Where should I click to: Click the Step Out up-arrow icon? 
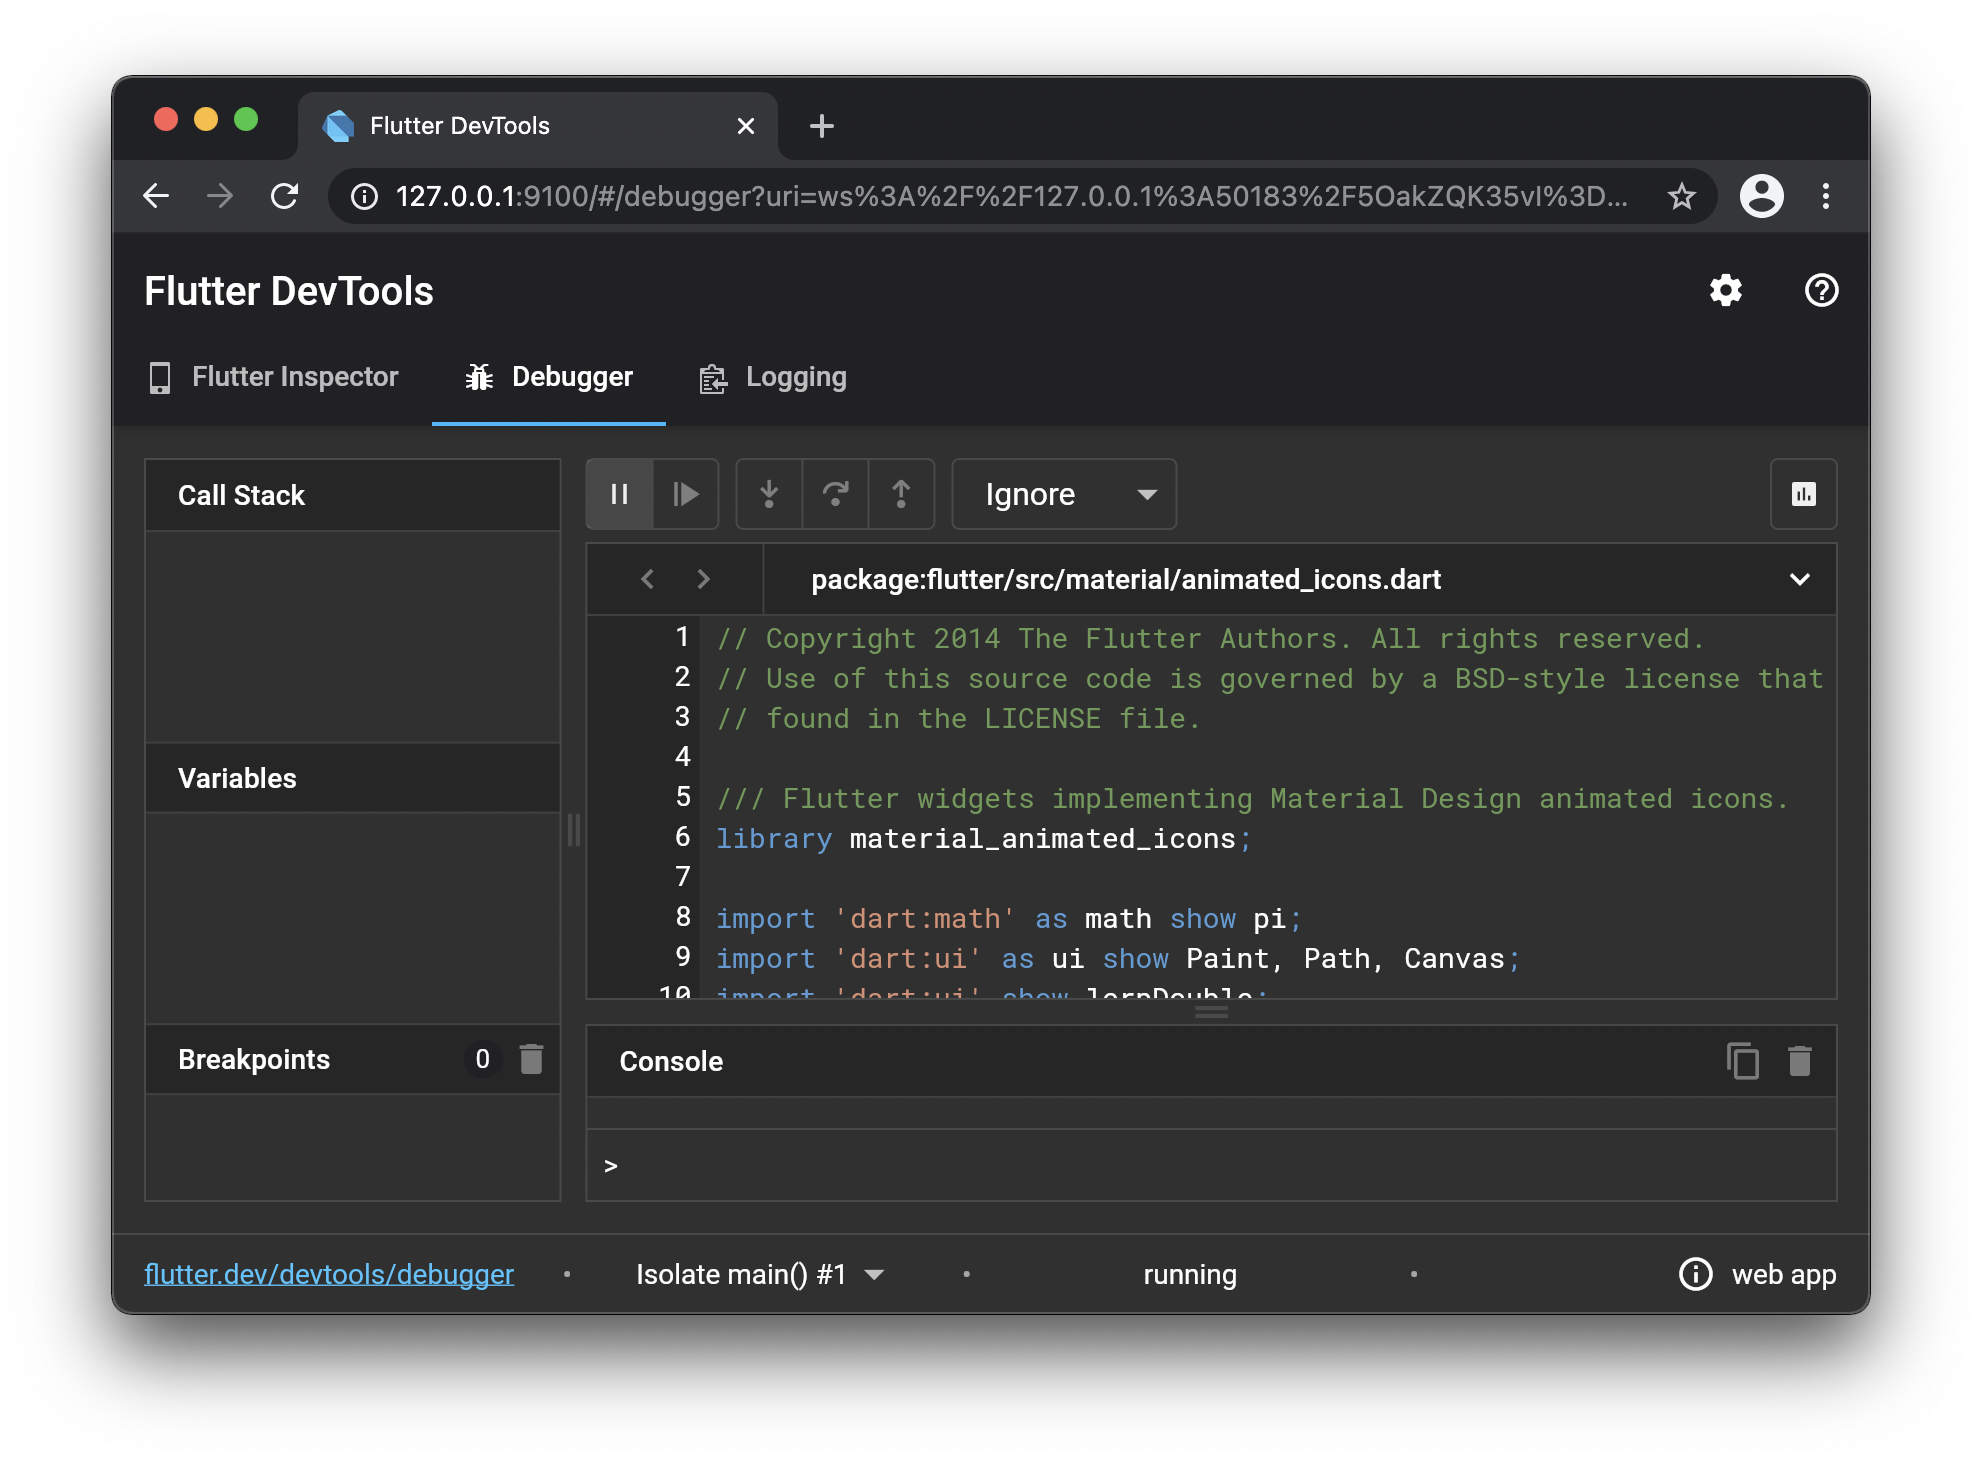pos(901,494)
